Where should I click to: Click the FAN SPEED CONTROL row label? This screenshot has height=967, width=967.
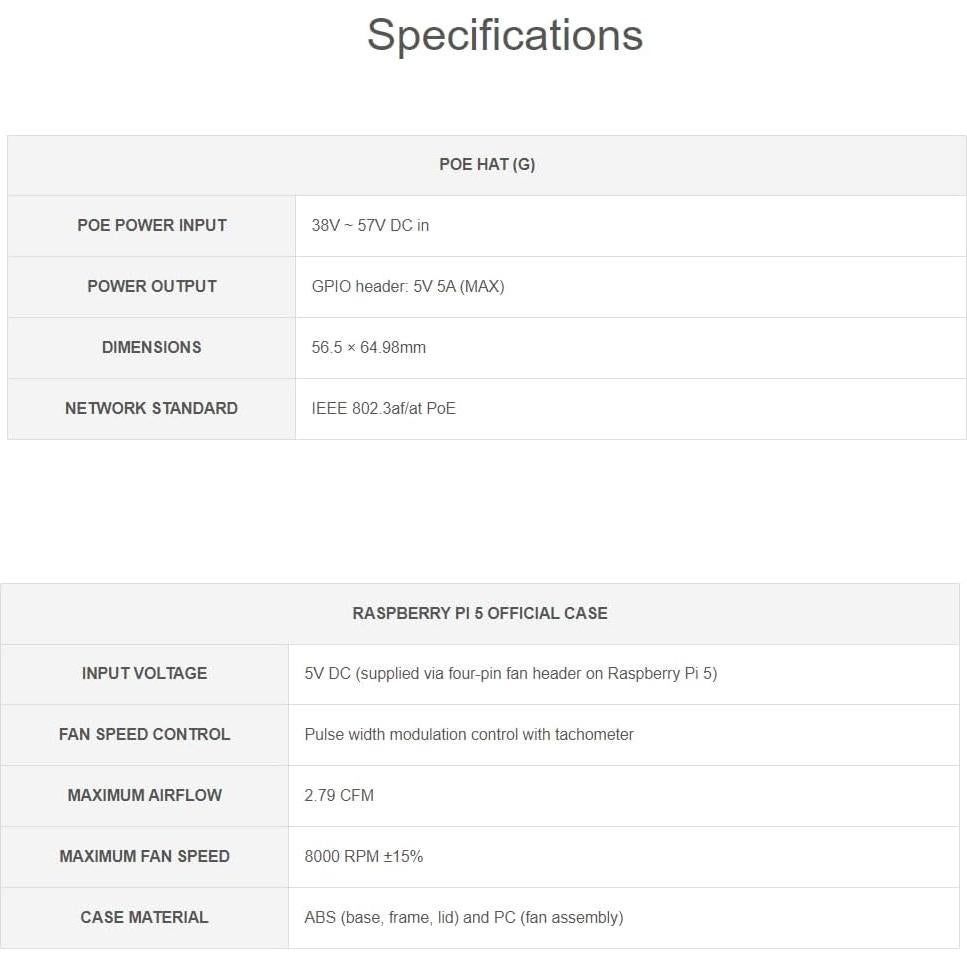(x=145, y=735)
